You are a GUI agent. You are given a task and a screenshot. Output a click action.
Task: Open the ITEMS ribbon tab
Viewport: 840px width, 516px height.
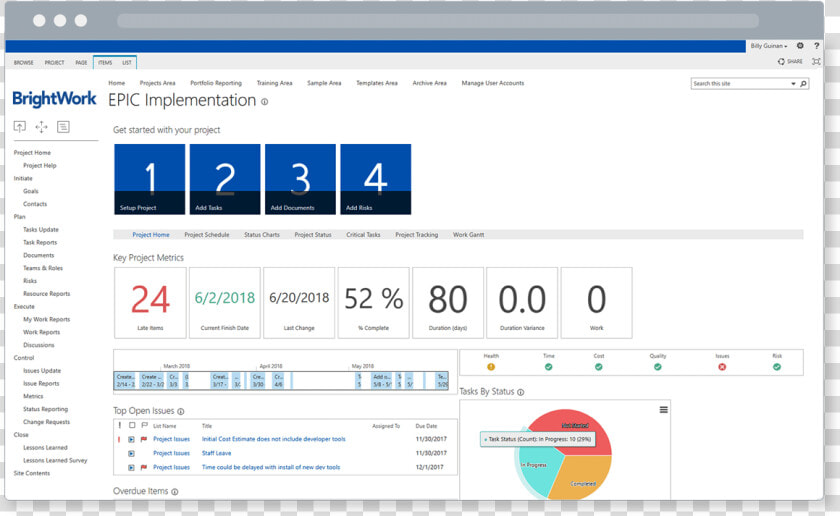pos(105,63)
